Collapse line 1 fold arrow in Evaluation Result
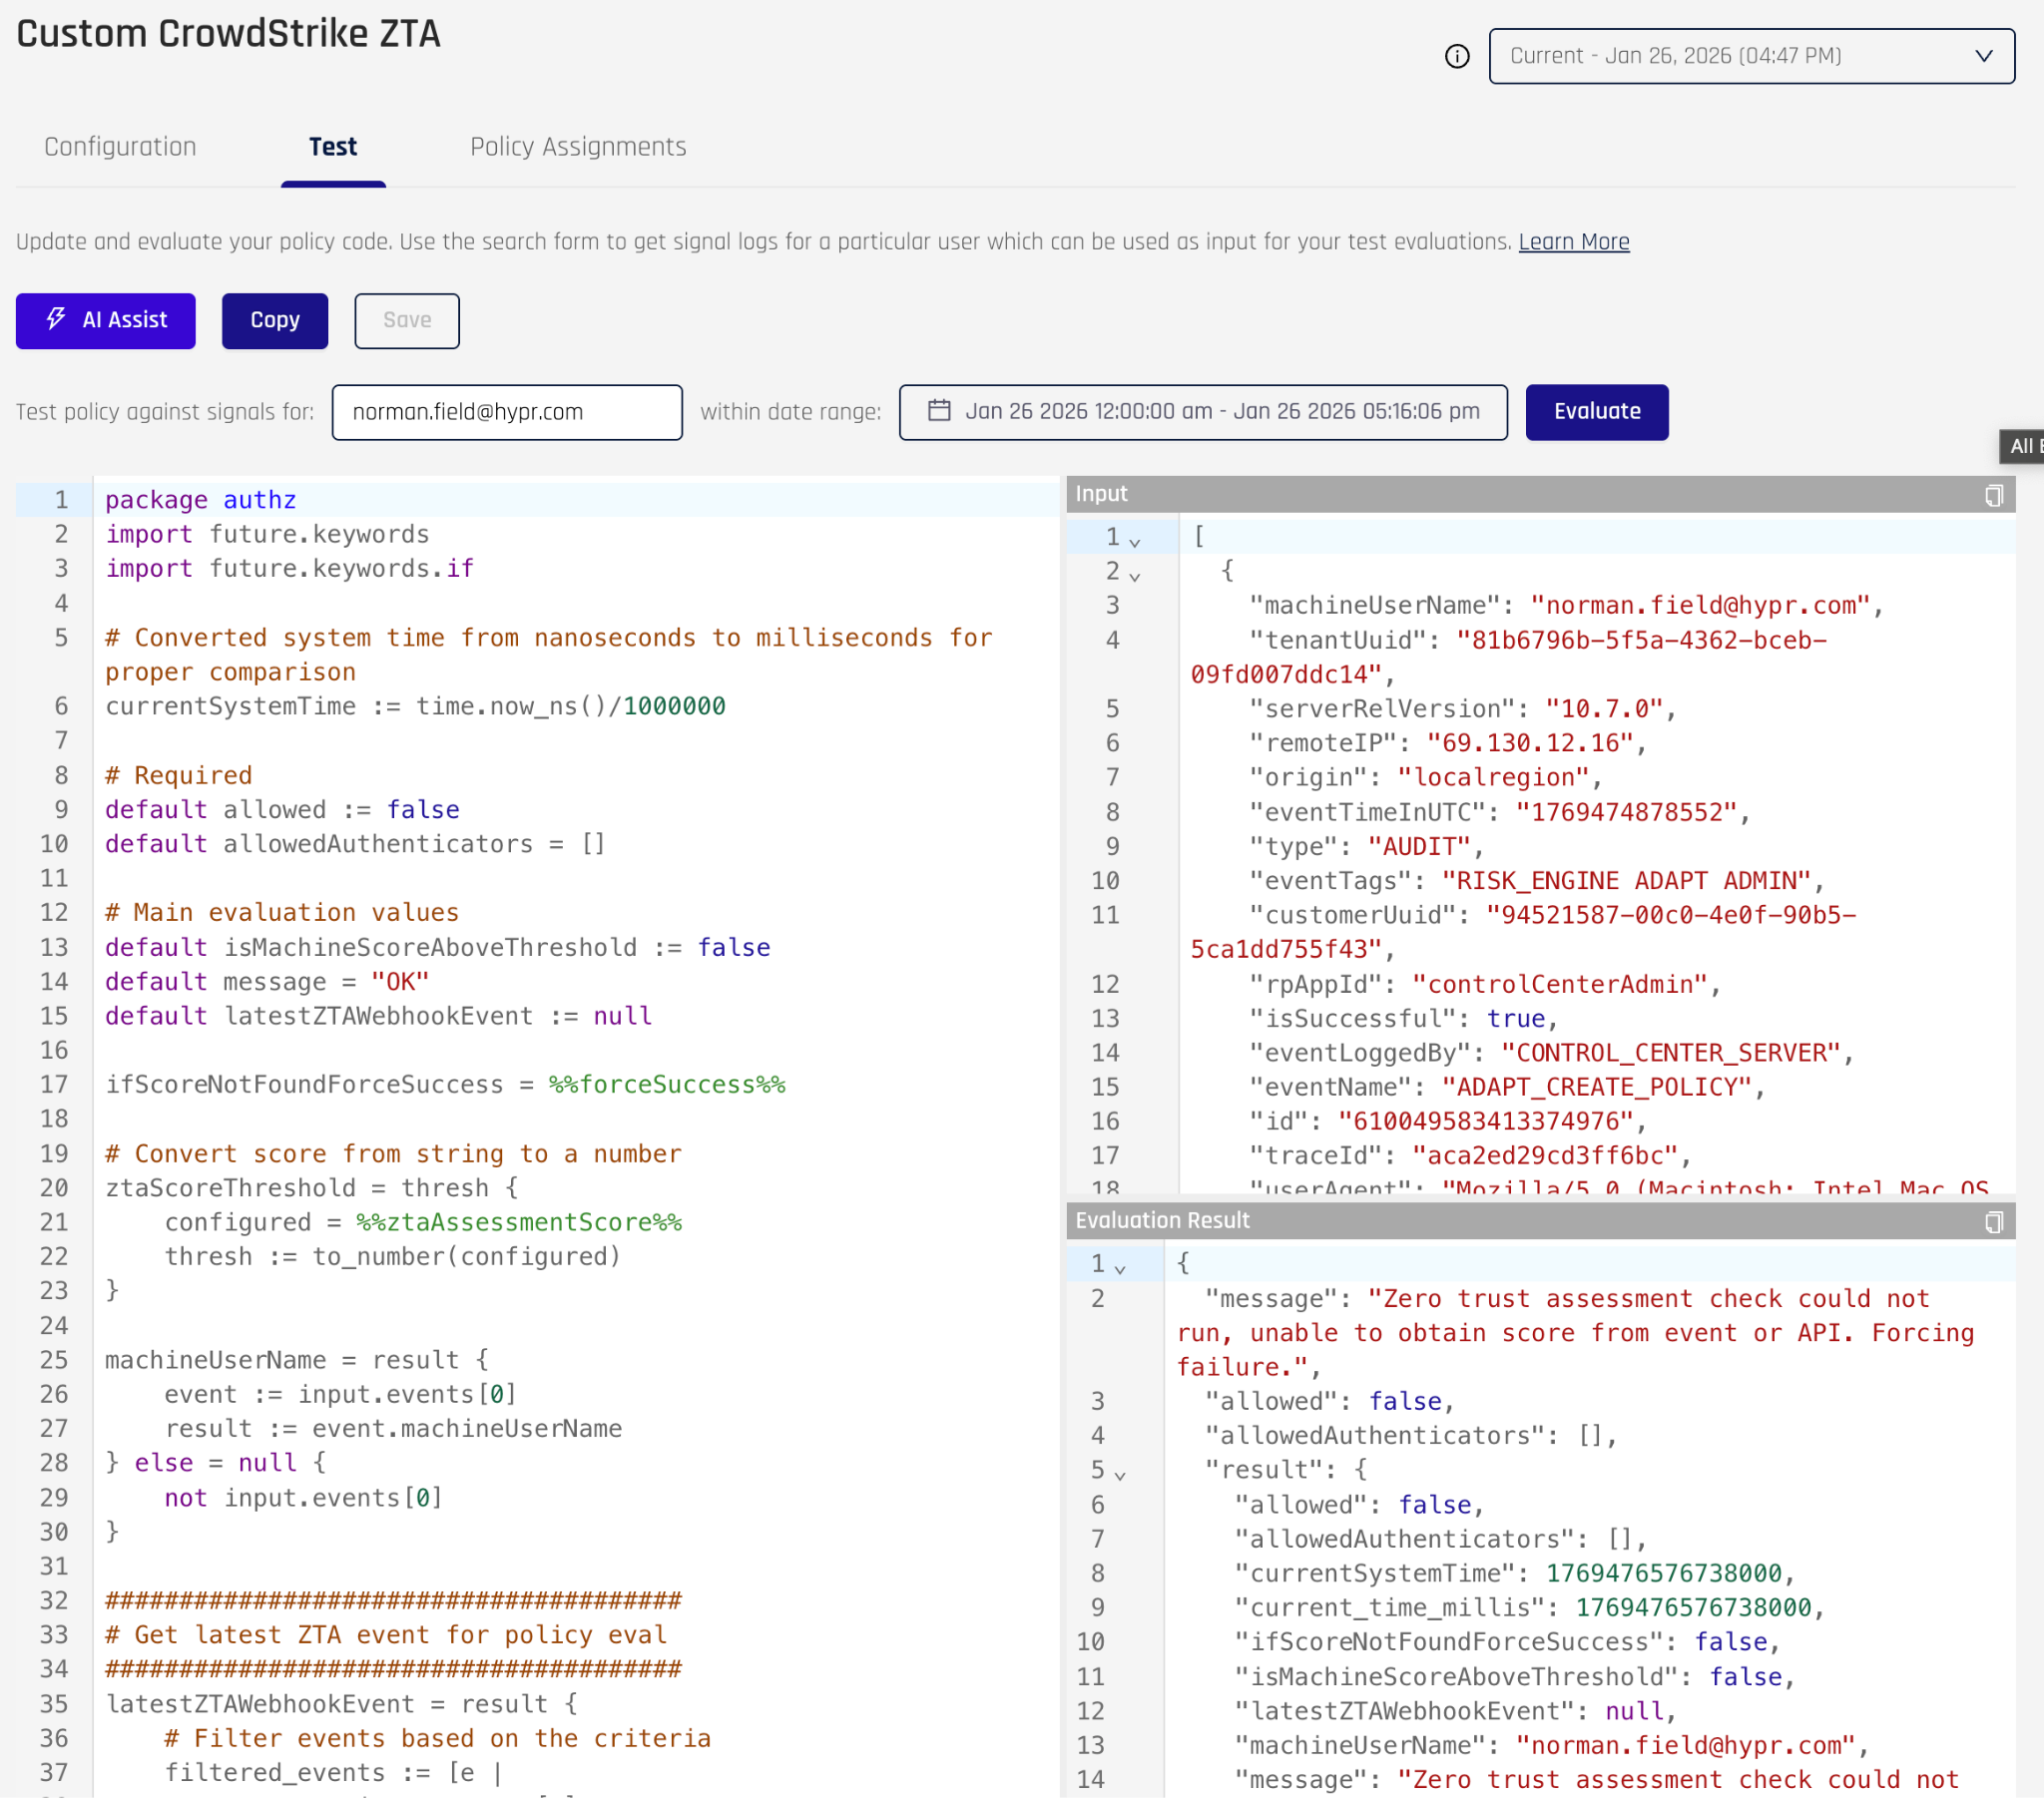2044x1798 pixels. point(1119,1268)
